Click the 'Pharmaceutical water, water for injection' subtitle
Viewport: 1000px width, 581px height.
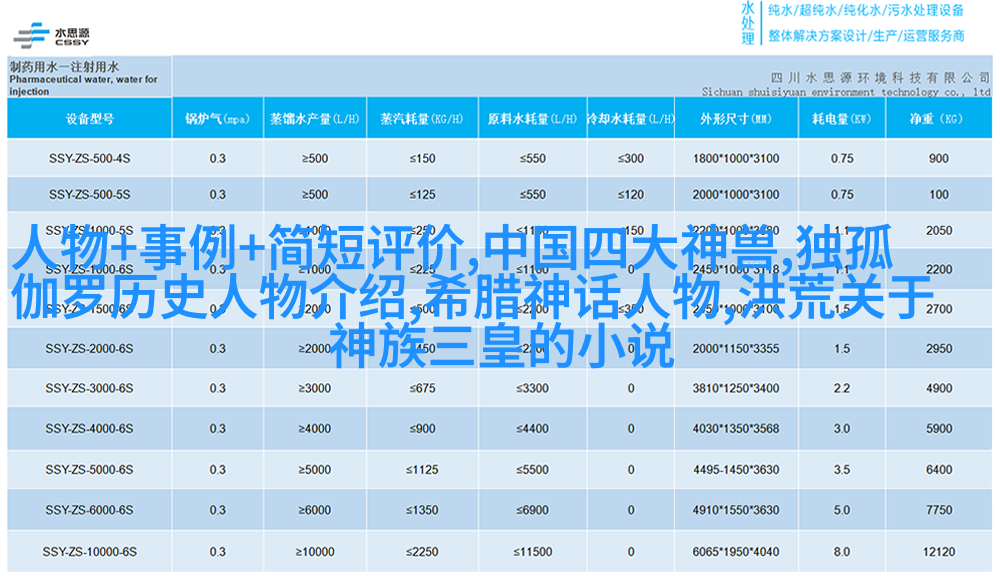[83, 85]
